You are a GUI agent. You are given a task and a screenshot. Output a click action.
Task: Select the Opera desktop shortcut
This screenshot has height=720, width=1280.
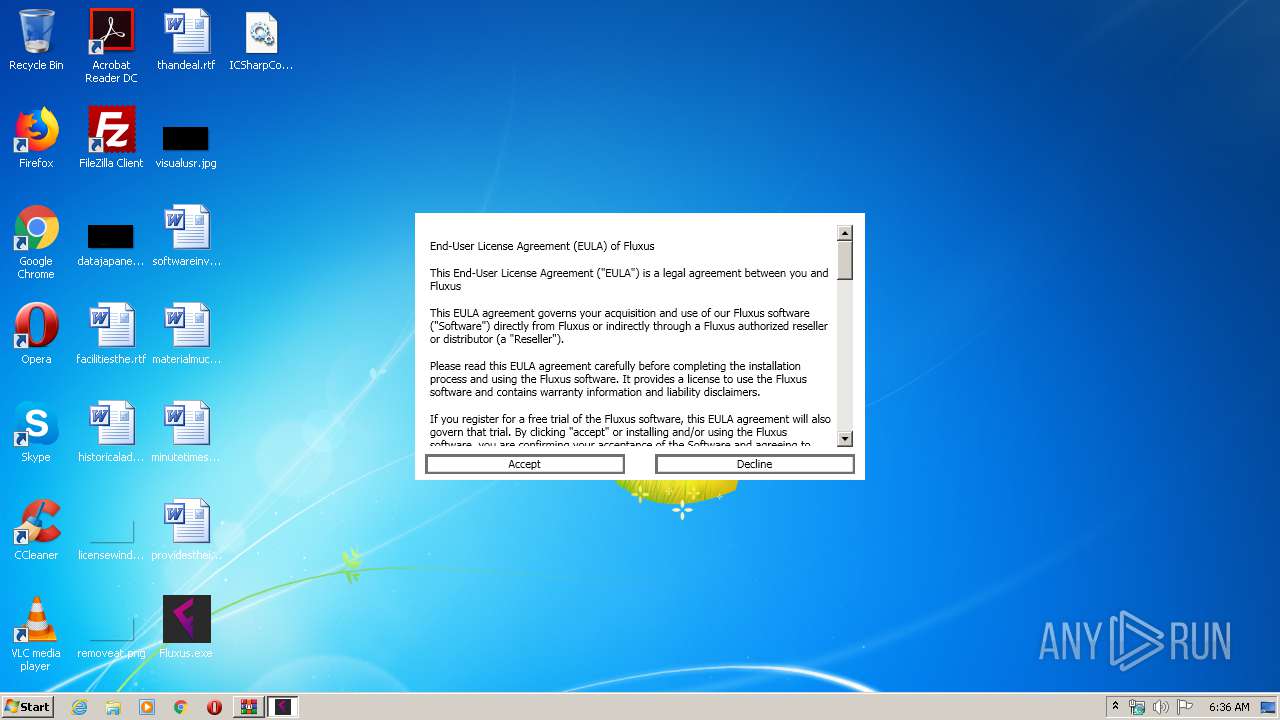coord(36,335)
